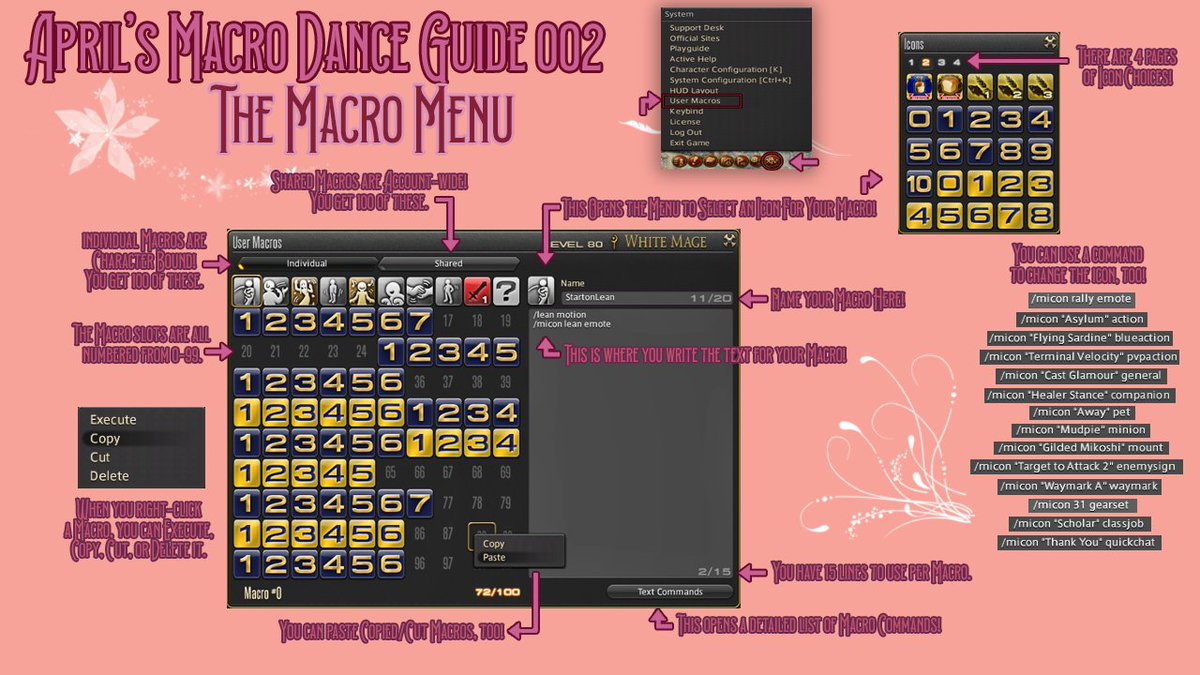The width and height of the screenshot is (1200, 675).
Task: Select empty macro slot 96
Action: pos(418,563)
